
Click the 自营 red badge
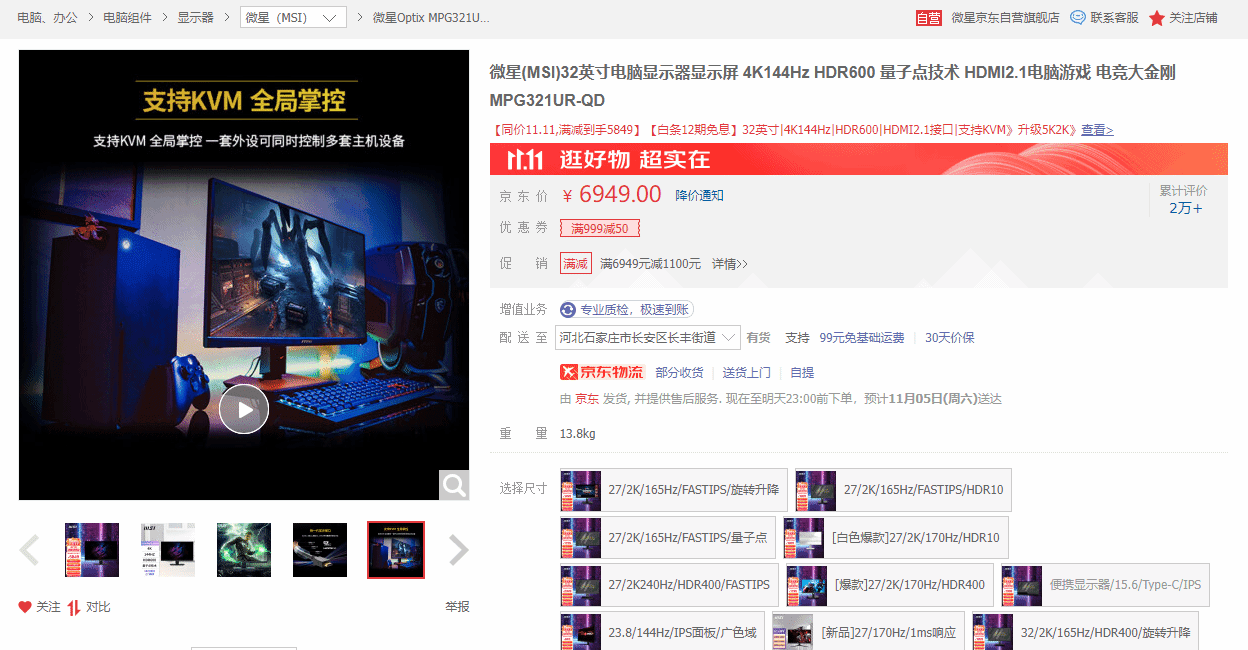pyautogui.click(x=929, y=18)
